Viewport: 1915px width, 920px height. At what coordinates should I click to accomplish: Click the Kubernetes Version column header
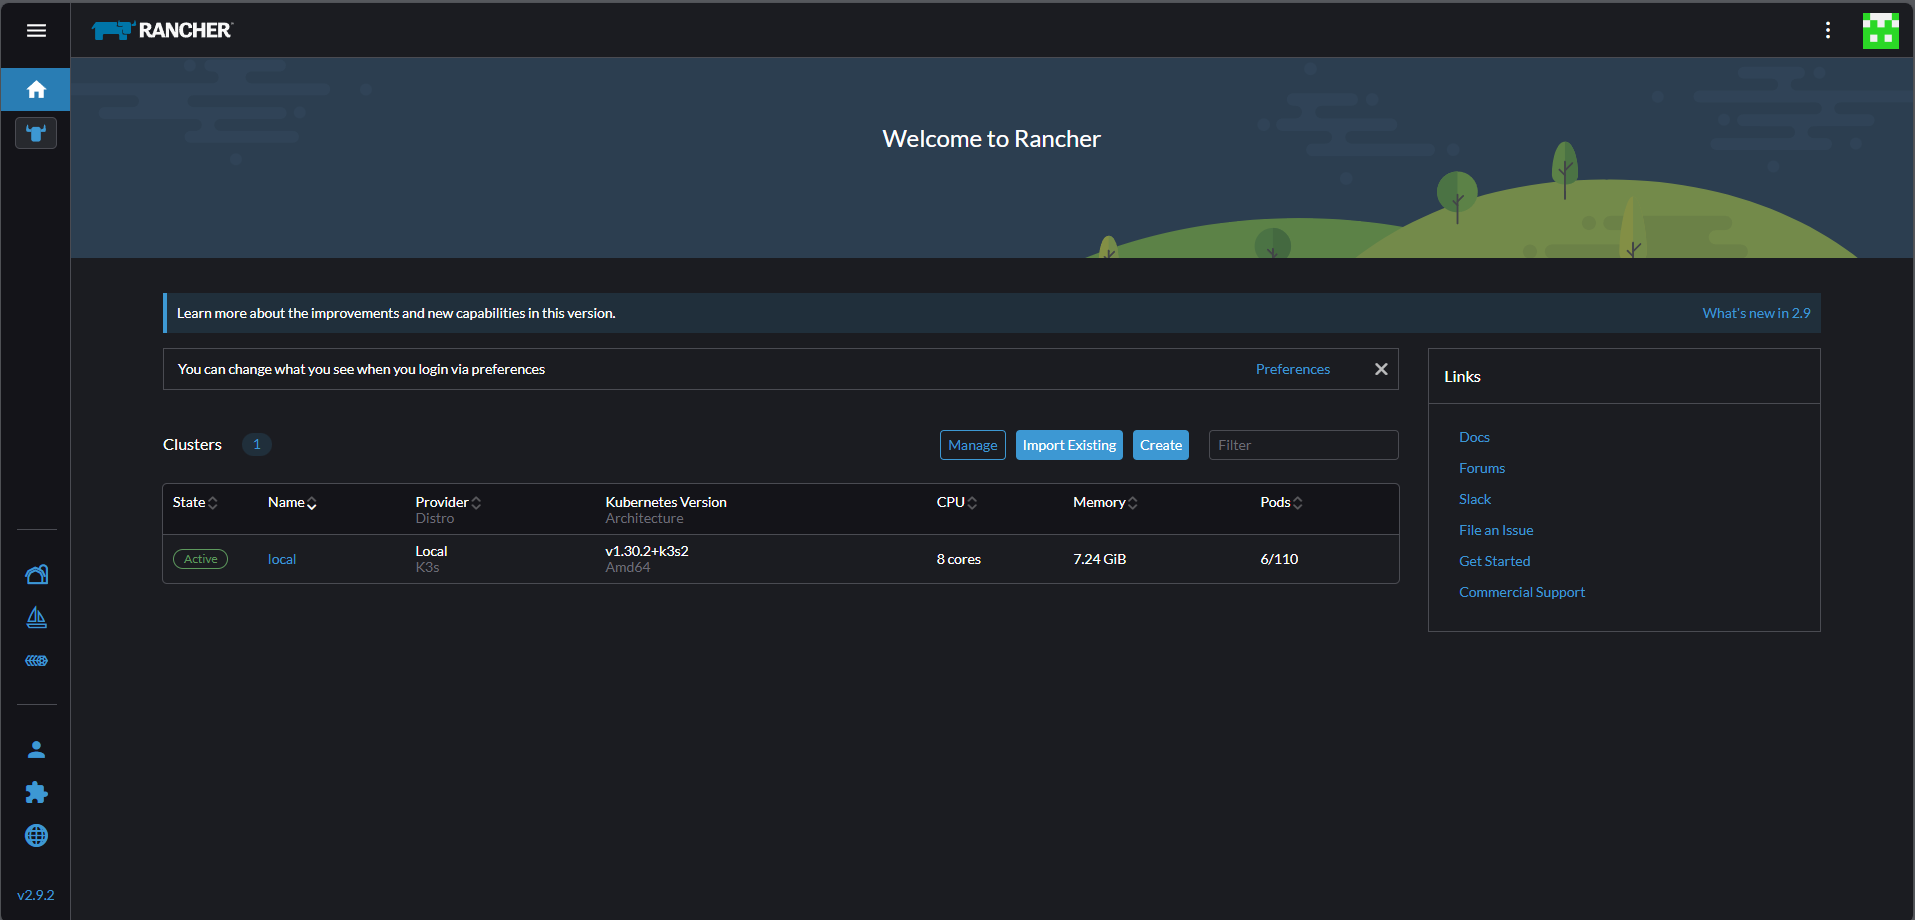(666, 502)
